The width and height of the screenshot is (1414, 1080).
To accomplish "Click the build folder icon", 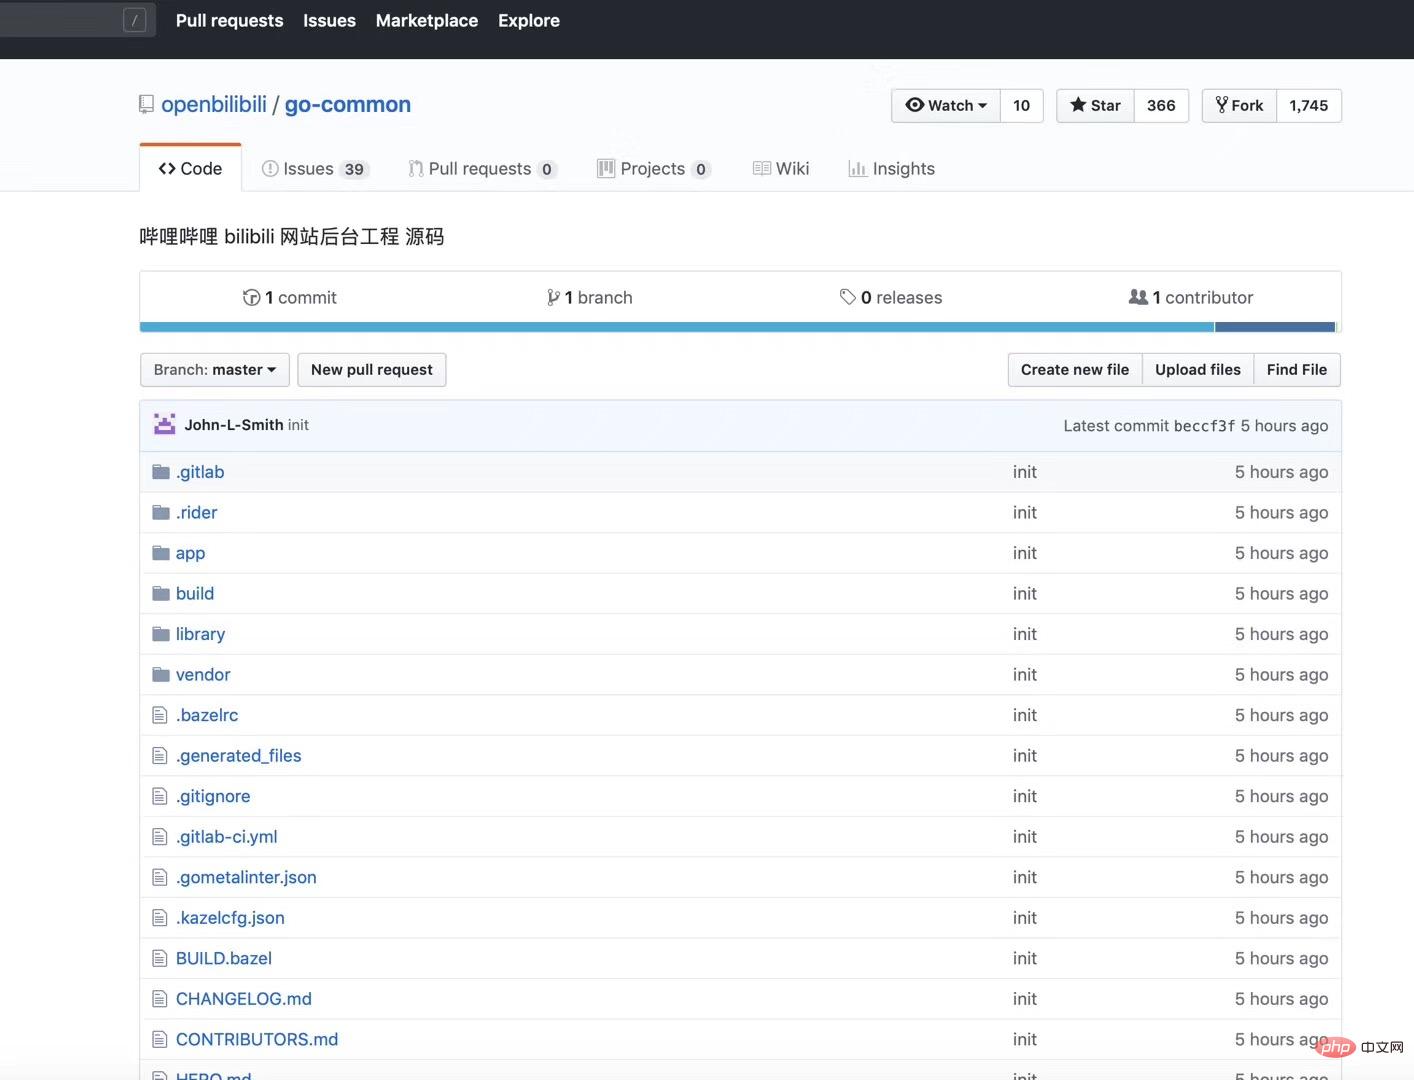I will [x=160, y=593].
